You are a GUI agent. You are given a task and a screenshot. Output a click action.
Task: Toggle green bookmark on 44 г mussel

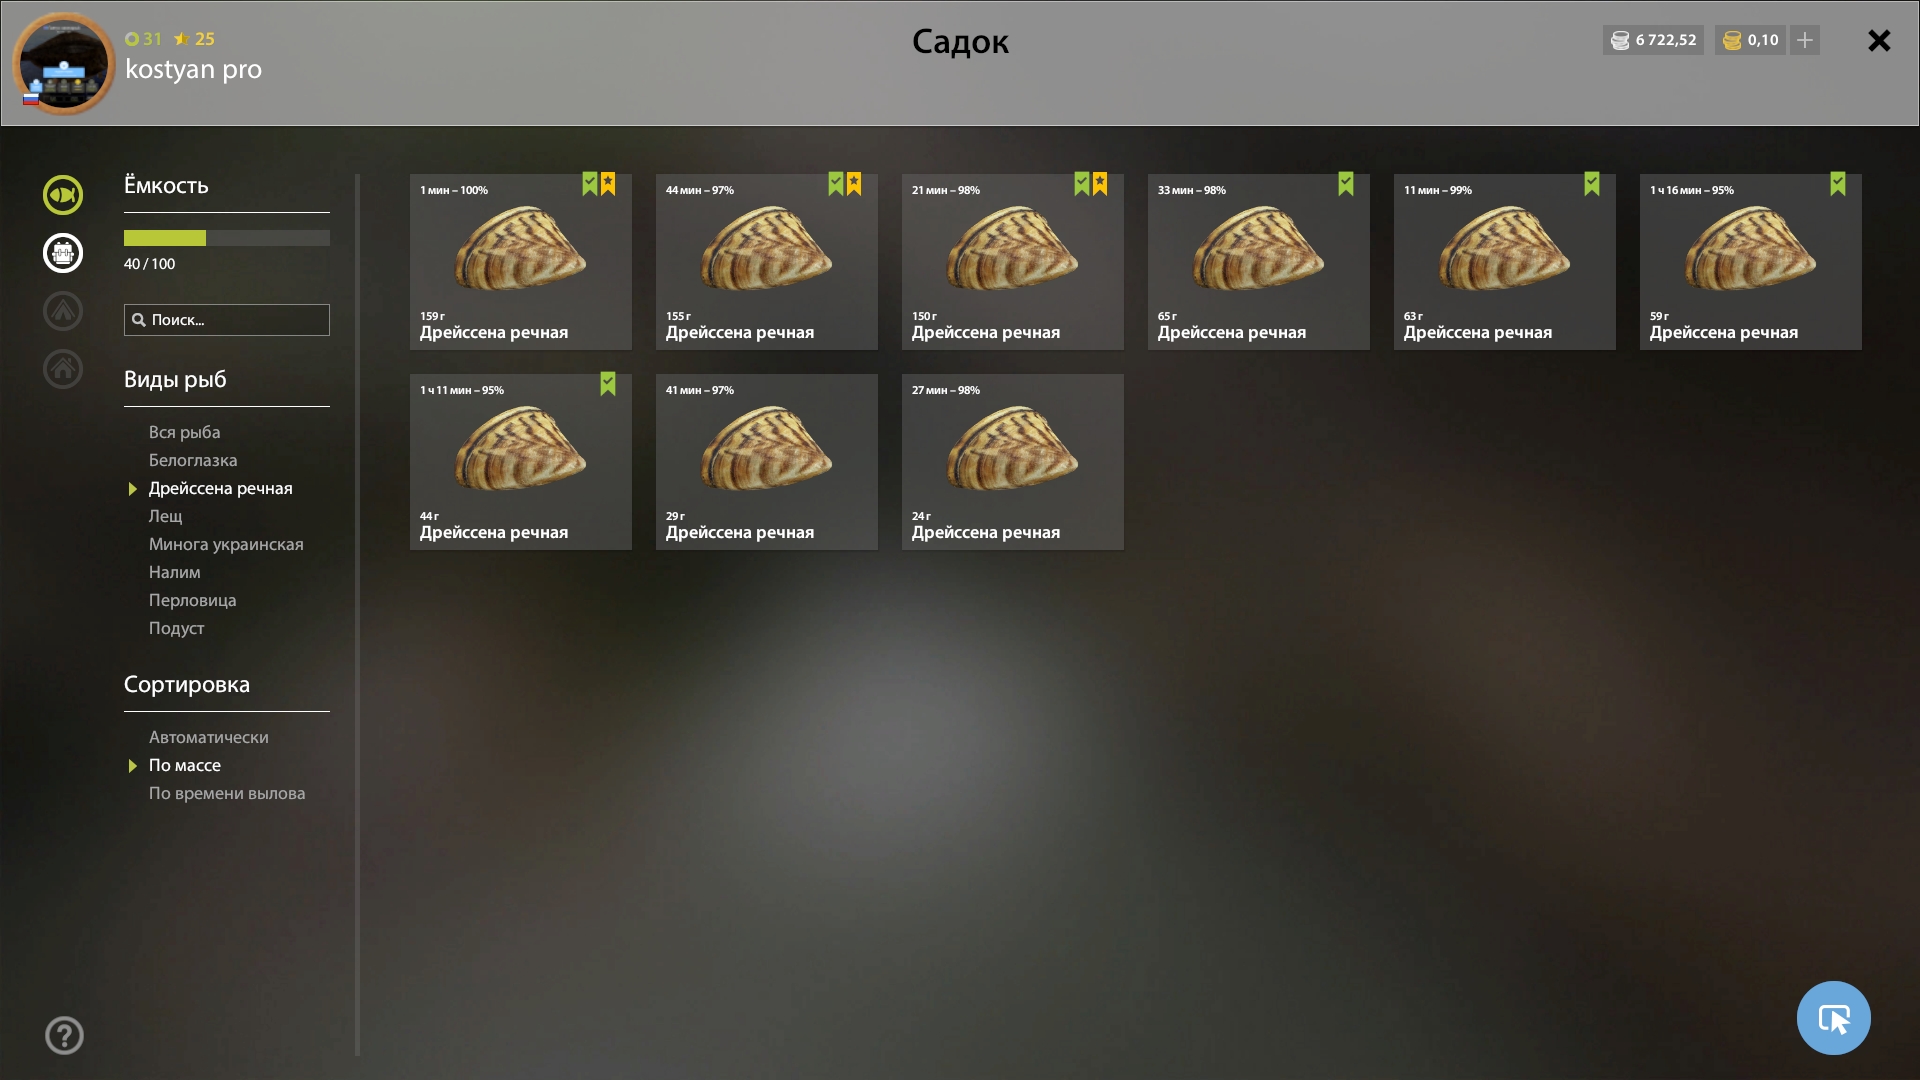608,384
